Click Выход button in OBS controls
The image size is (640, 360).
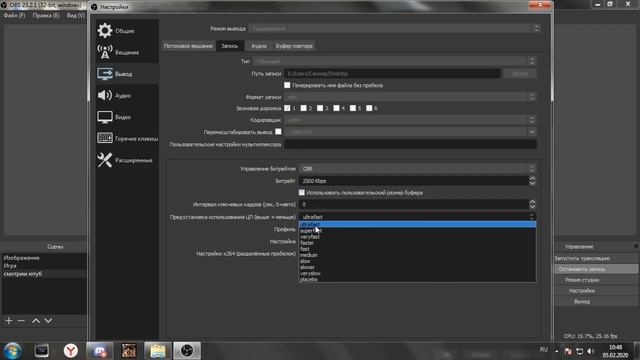point(596,301)
